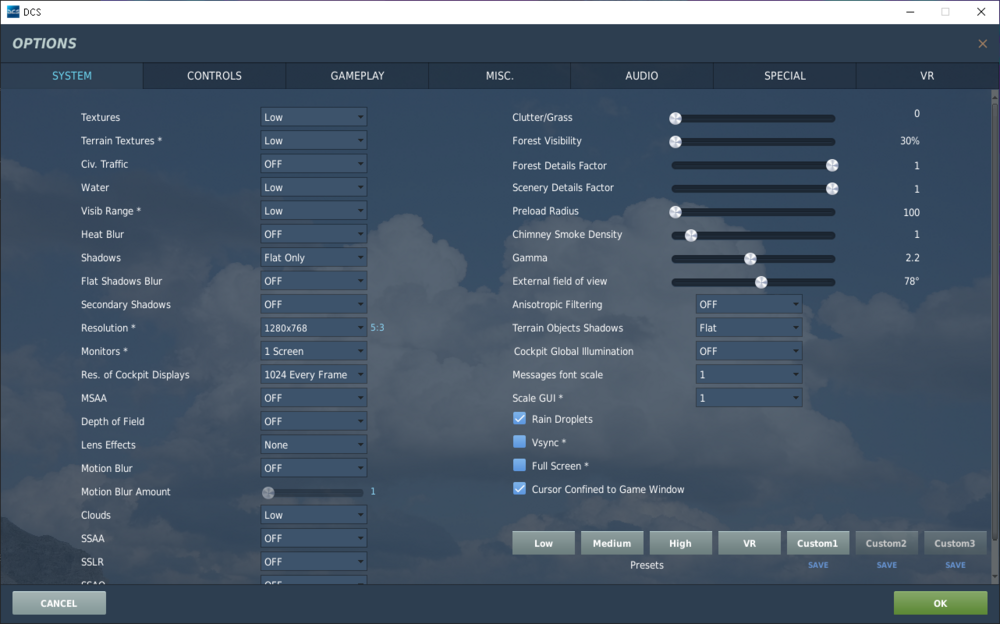
Task: Open the Shadows dropdown
Action: click(x=313, y=257)
